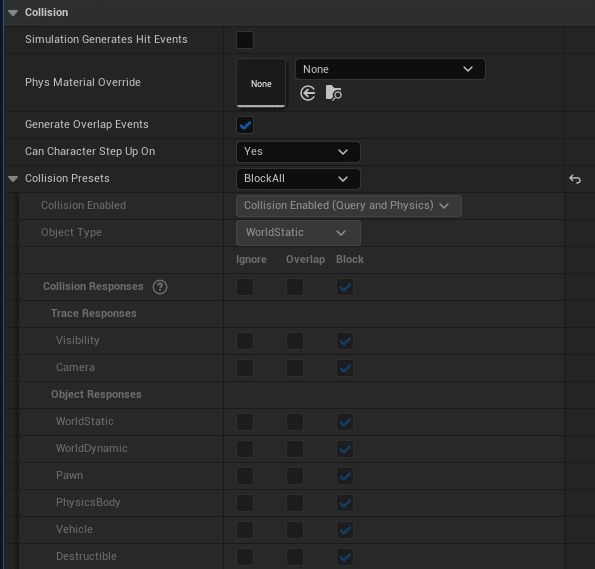The height and width of the screenshot is (569, 595).
Task: Click the Collision Responses help question icon
Action: (160, 287)
